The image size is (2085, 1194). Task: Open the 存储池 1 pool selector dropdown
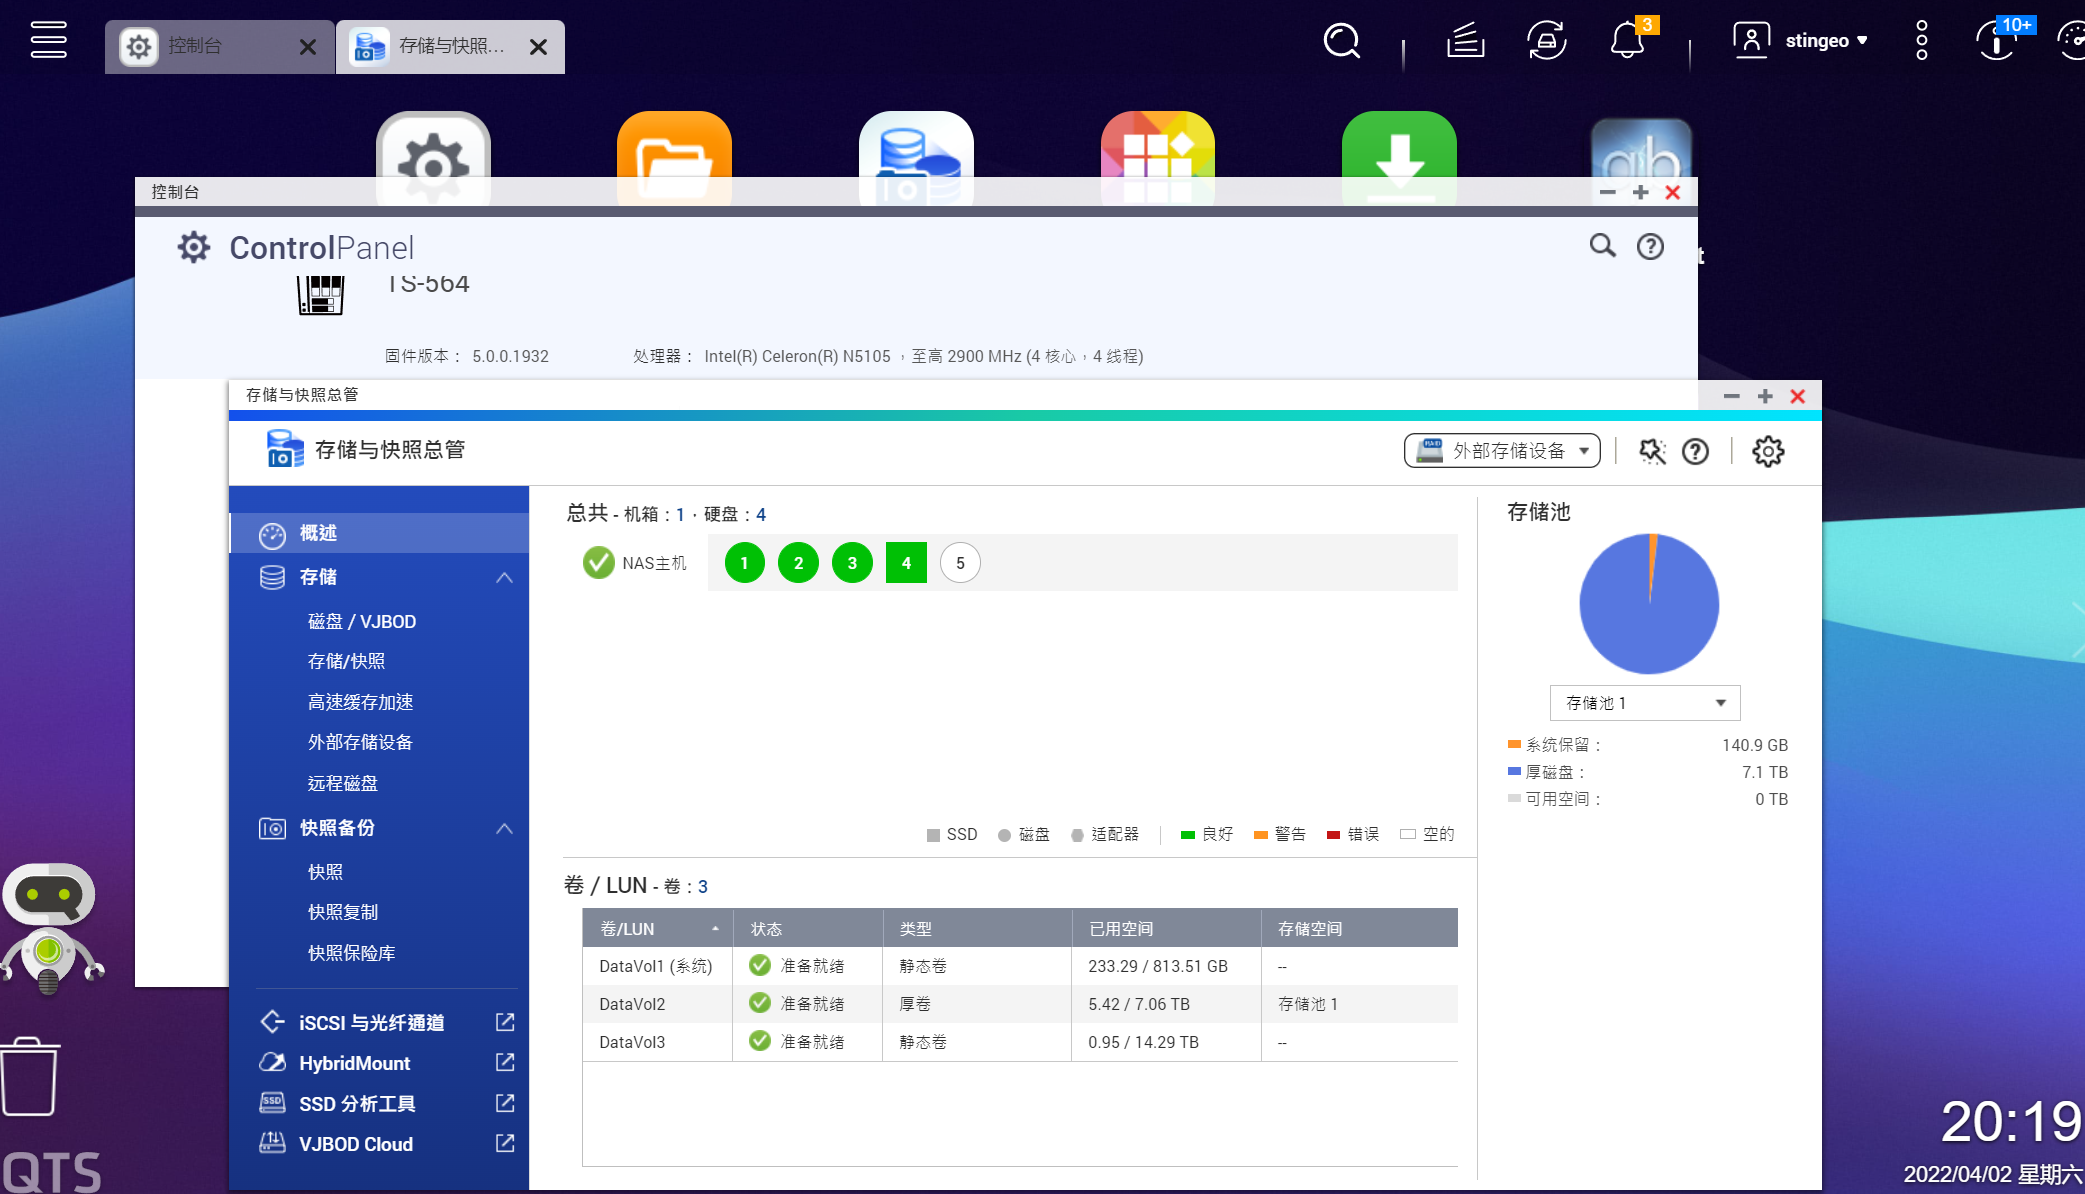[1644, 703]
